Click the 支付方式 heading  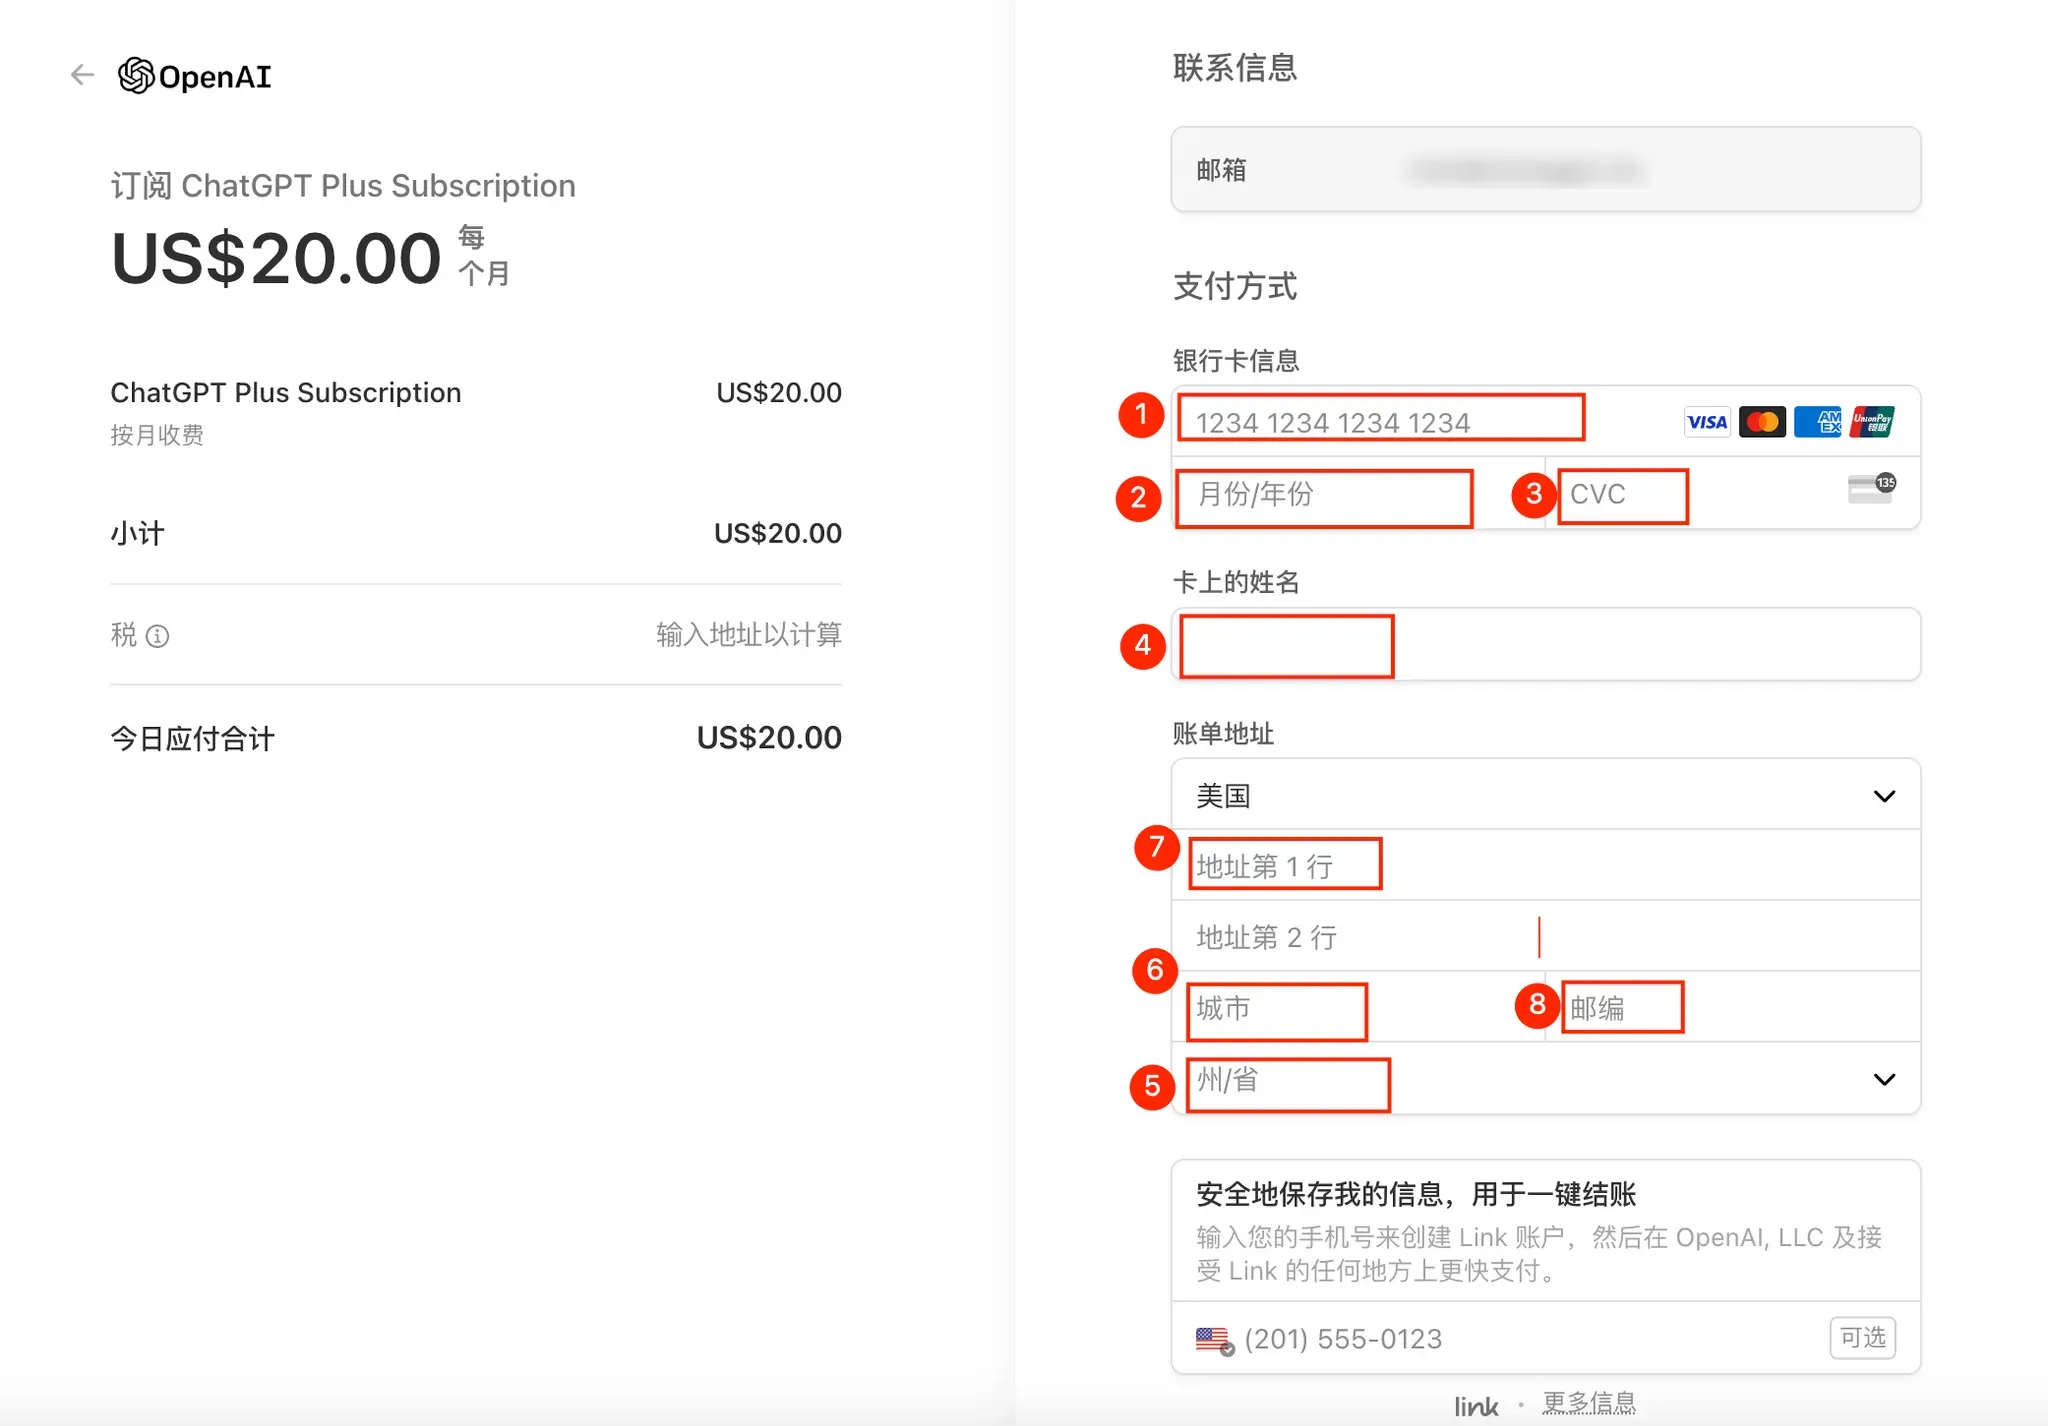[1235, 286]
